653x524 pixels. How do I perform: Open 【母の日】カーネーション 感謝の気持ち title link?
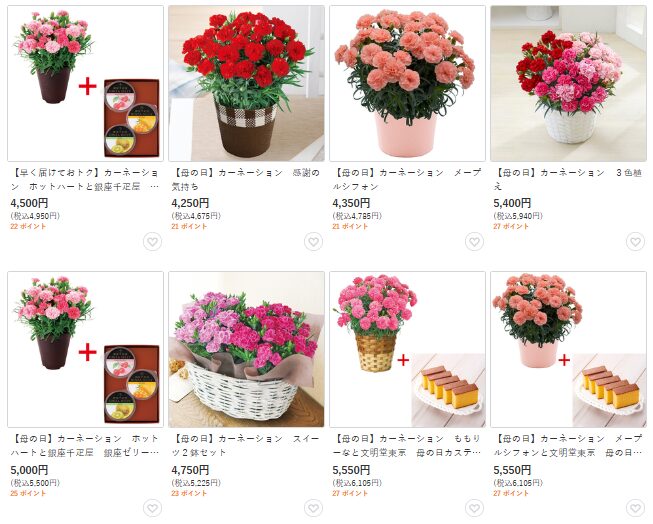coord(246,180)
